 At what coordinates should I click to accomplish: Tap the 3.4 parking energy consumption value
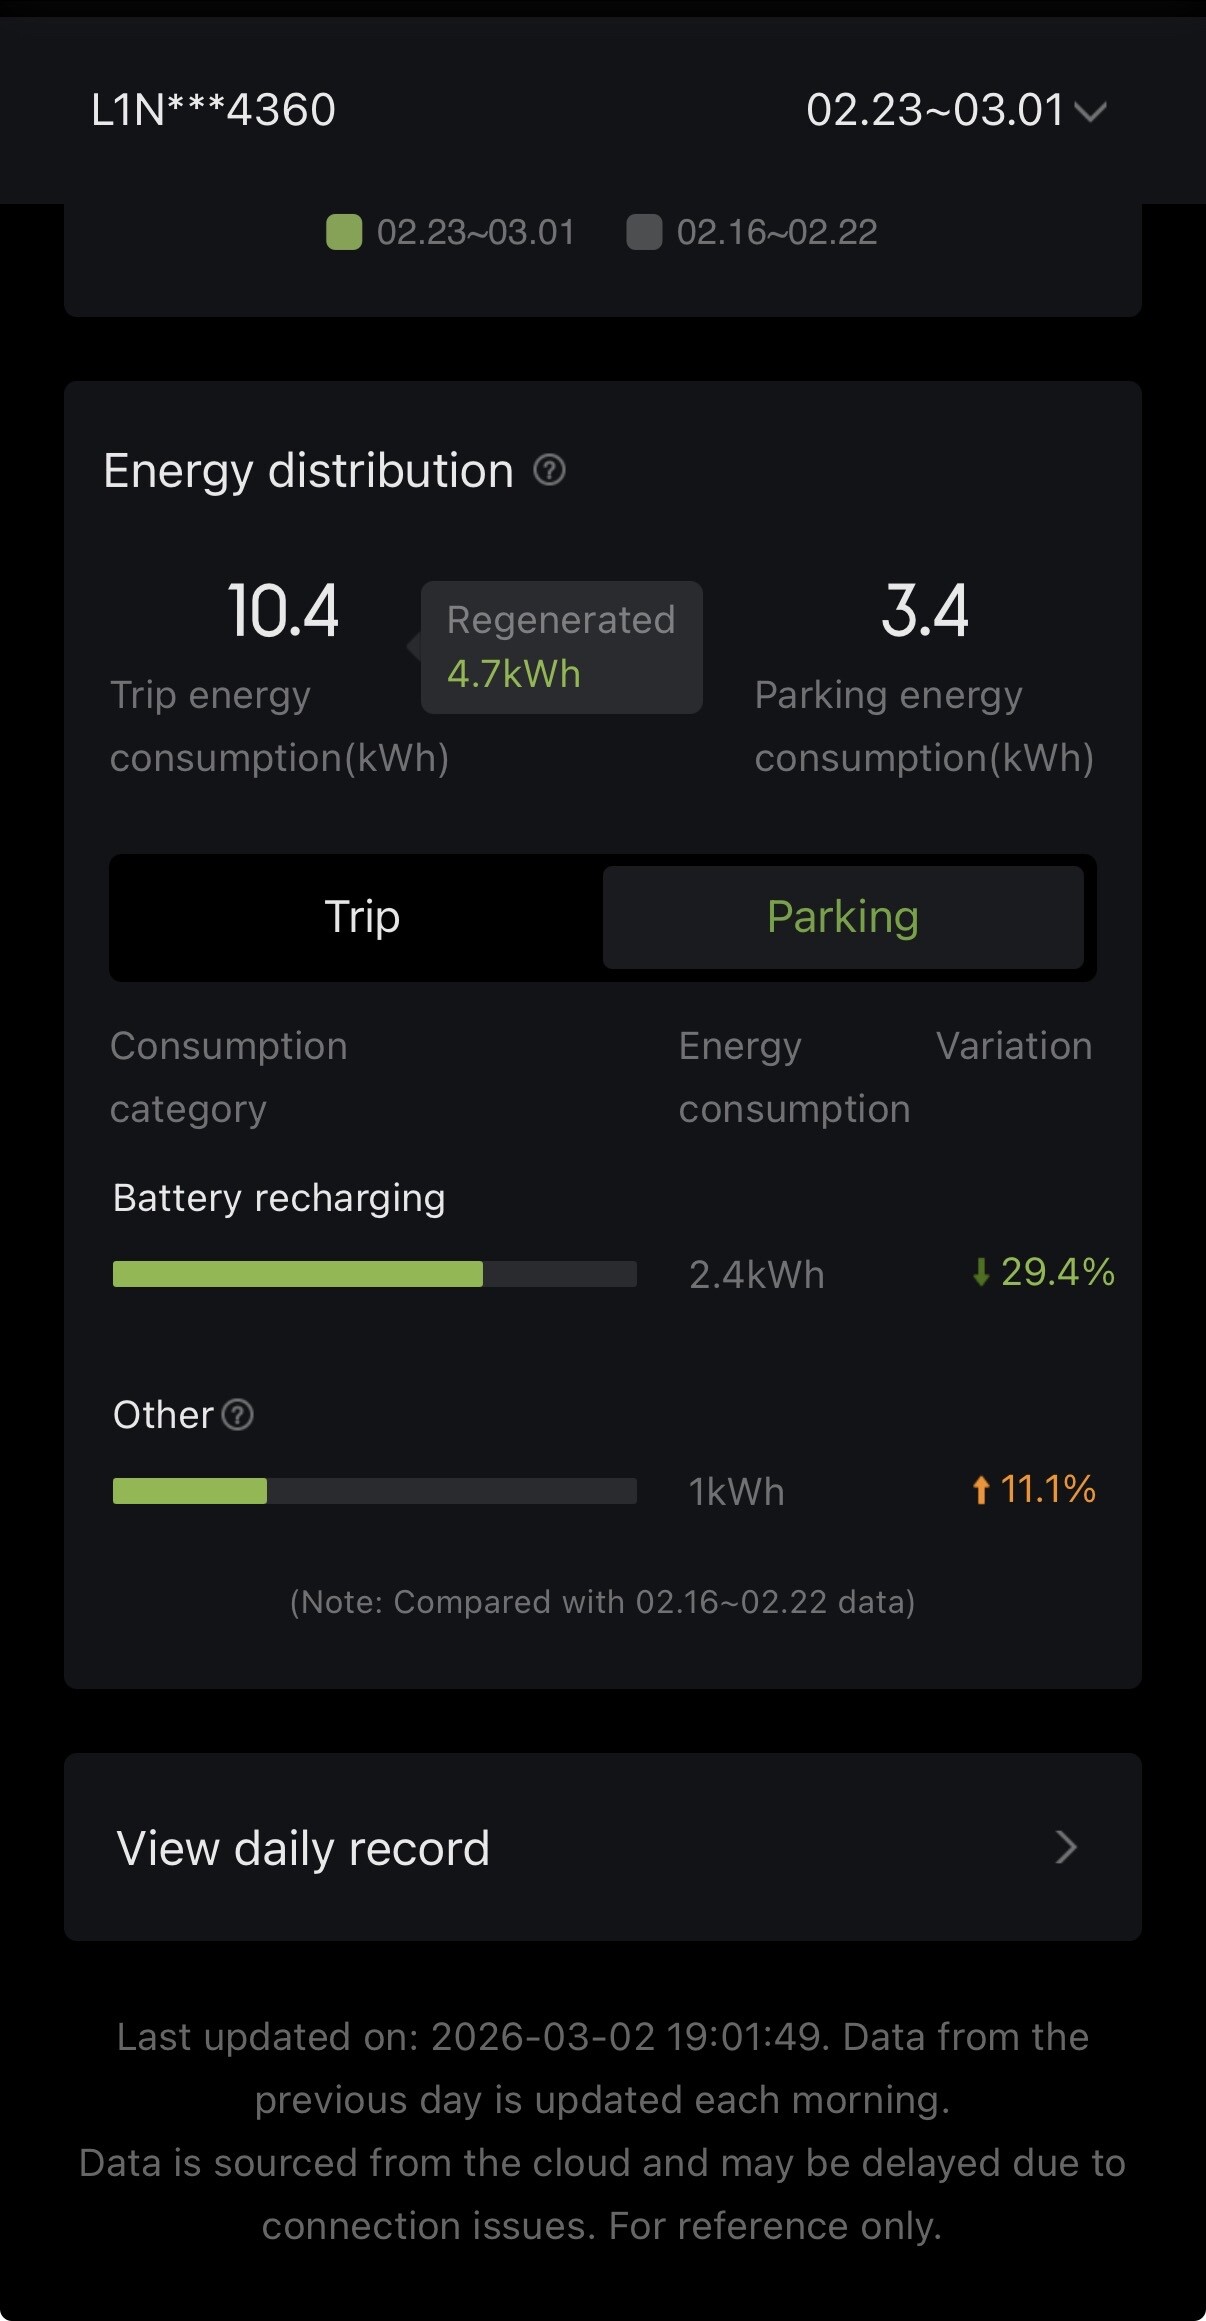[x=925, y=611]
